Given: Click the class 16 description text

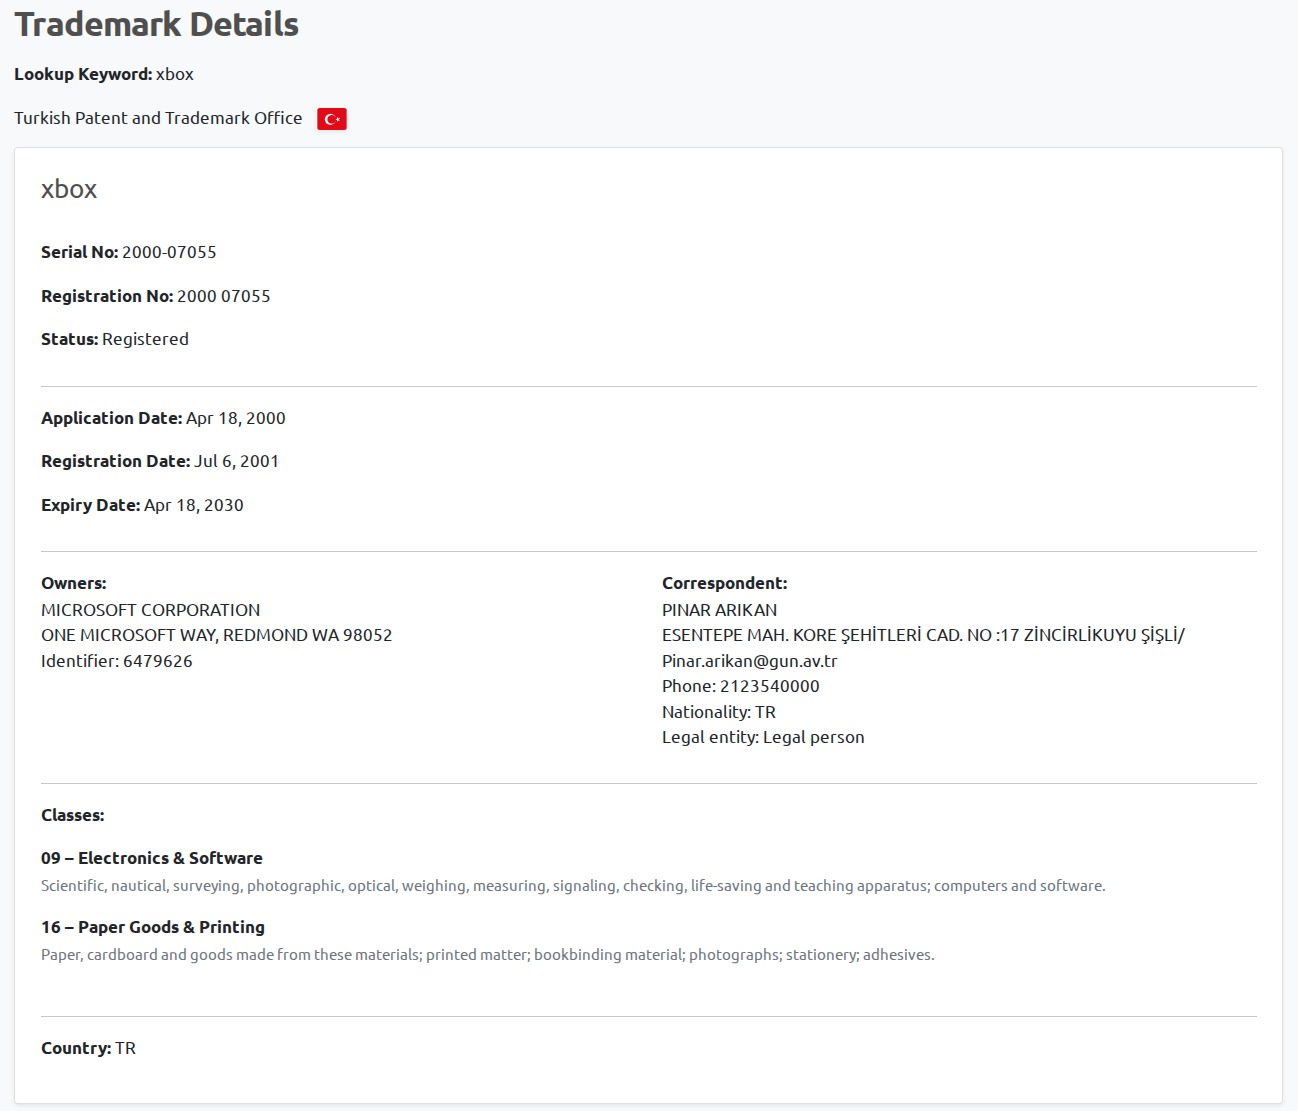Looking at the screenshot, I should click(x=488, y=955).
